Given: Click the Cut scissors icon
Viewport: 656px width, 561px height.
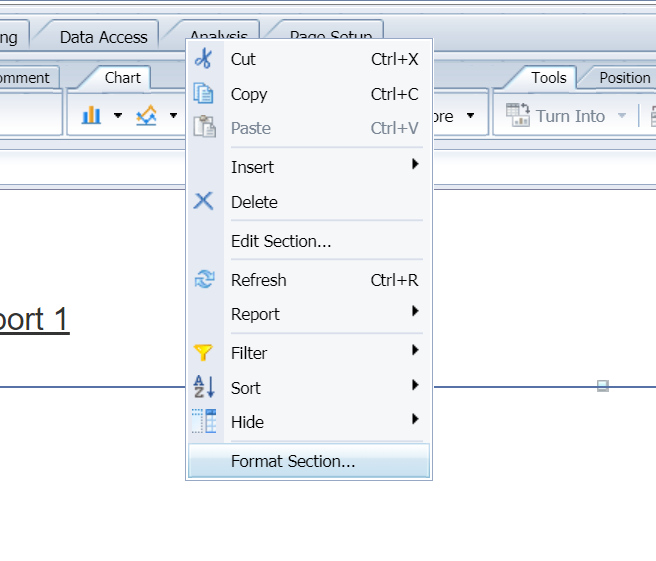Looking at the screenshot, I should [204, 59].
